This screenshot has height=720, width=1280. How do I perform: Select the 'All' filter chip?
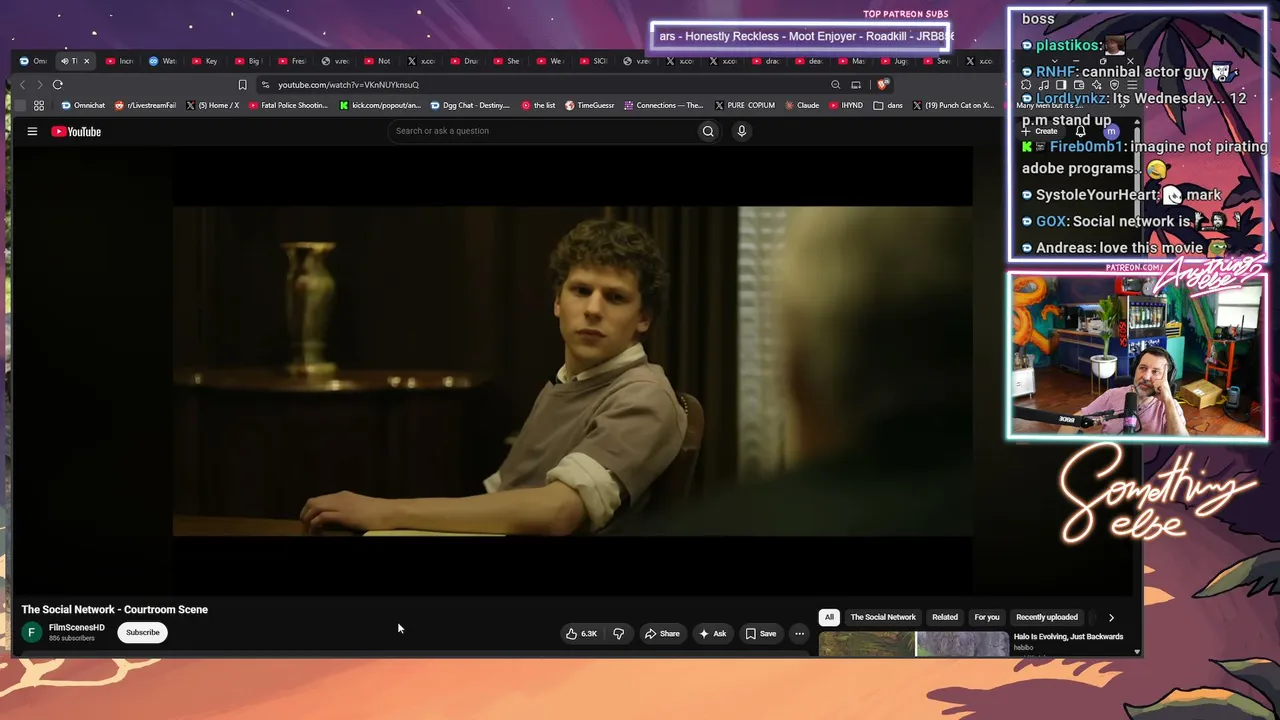[829, 617]
